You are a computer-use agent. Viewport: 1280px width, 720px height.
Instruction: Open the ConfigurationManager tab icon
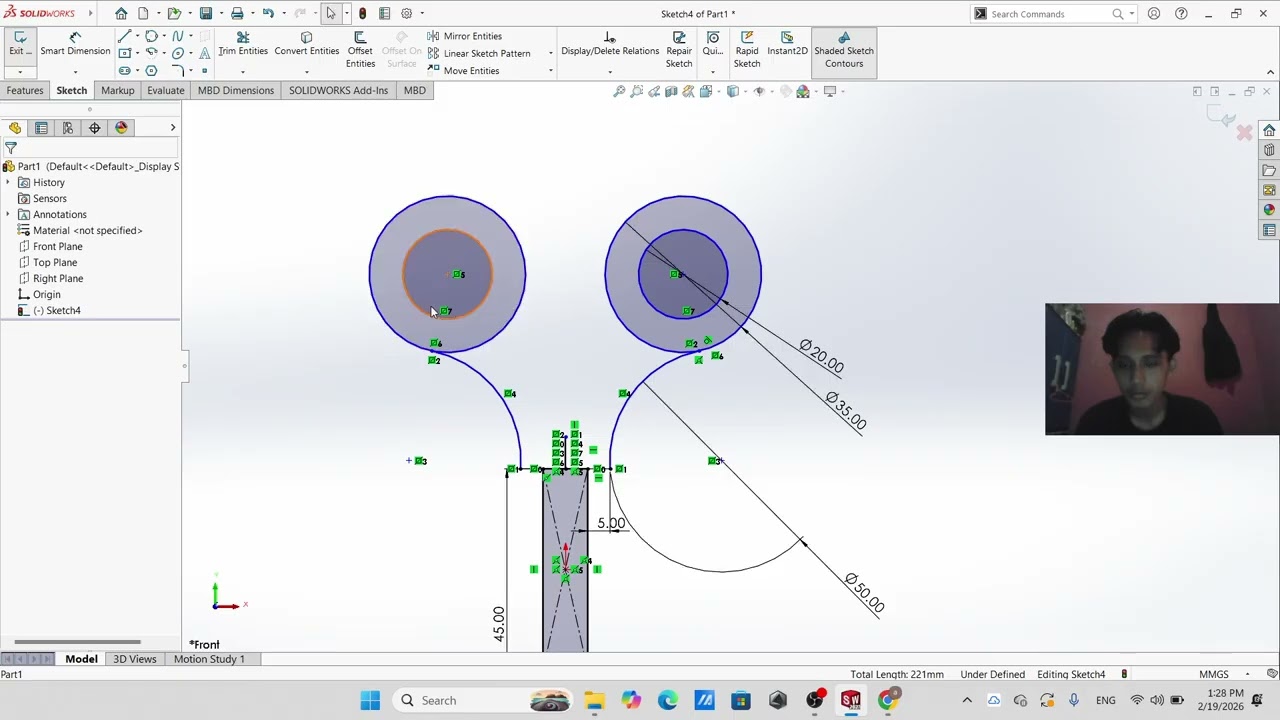click(68, 128)
